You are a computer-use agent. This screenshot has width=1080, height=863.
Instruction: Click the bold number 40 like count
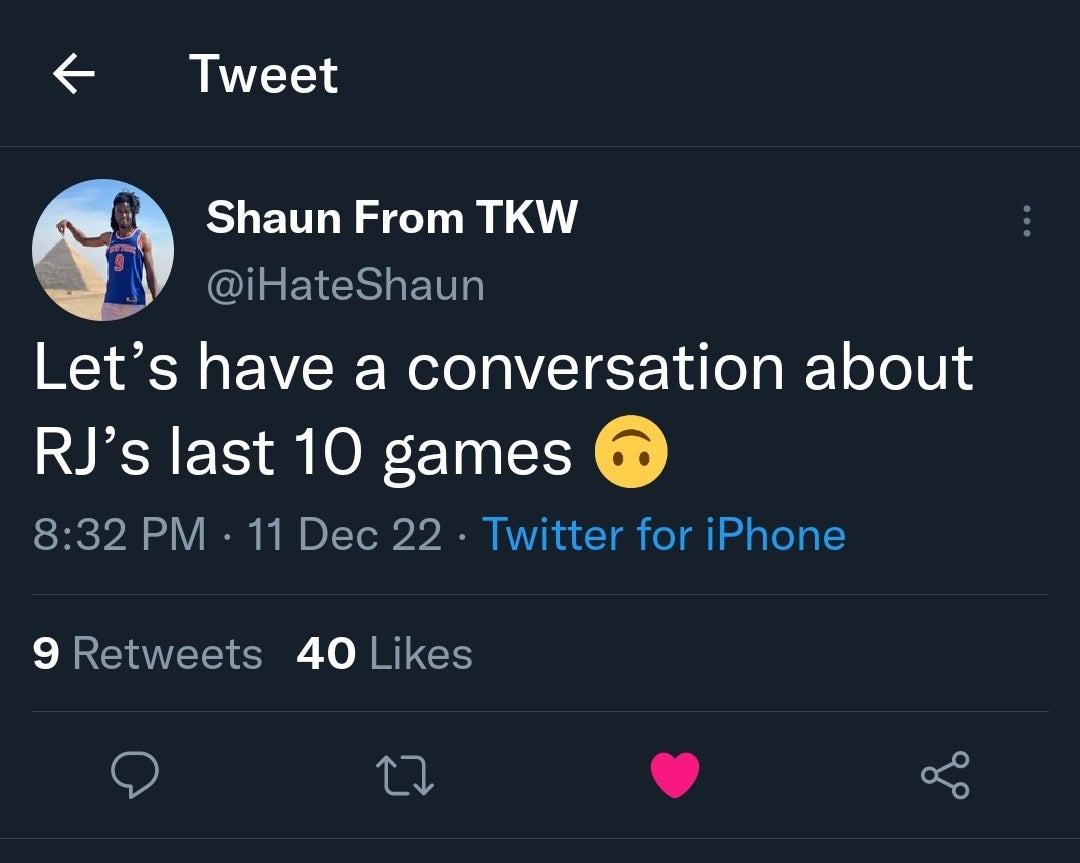click(326, 654)
